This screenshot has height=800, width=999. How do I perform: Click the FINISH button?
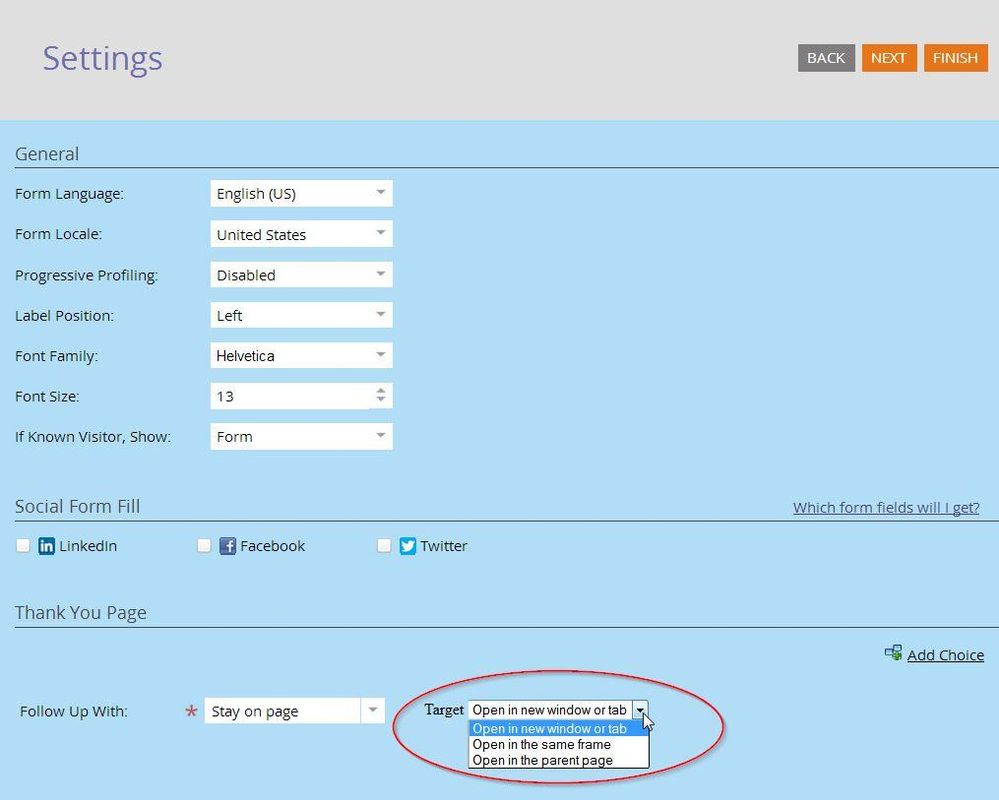point(956,58)
